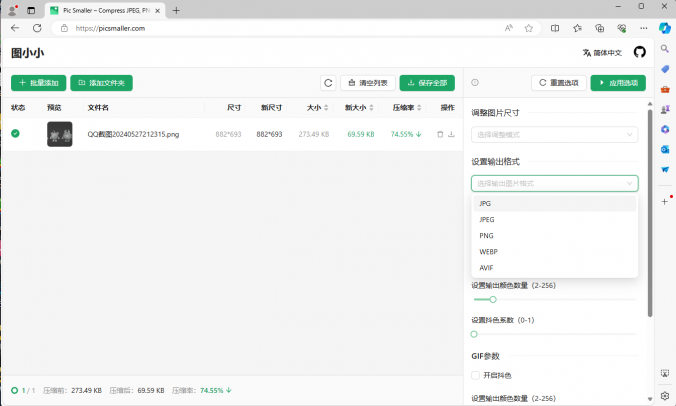Click the browser back button
Image resolution: width=676 pixels, height=406 pixels.
(15, 28)
